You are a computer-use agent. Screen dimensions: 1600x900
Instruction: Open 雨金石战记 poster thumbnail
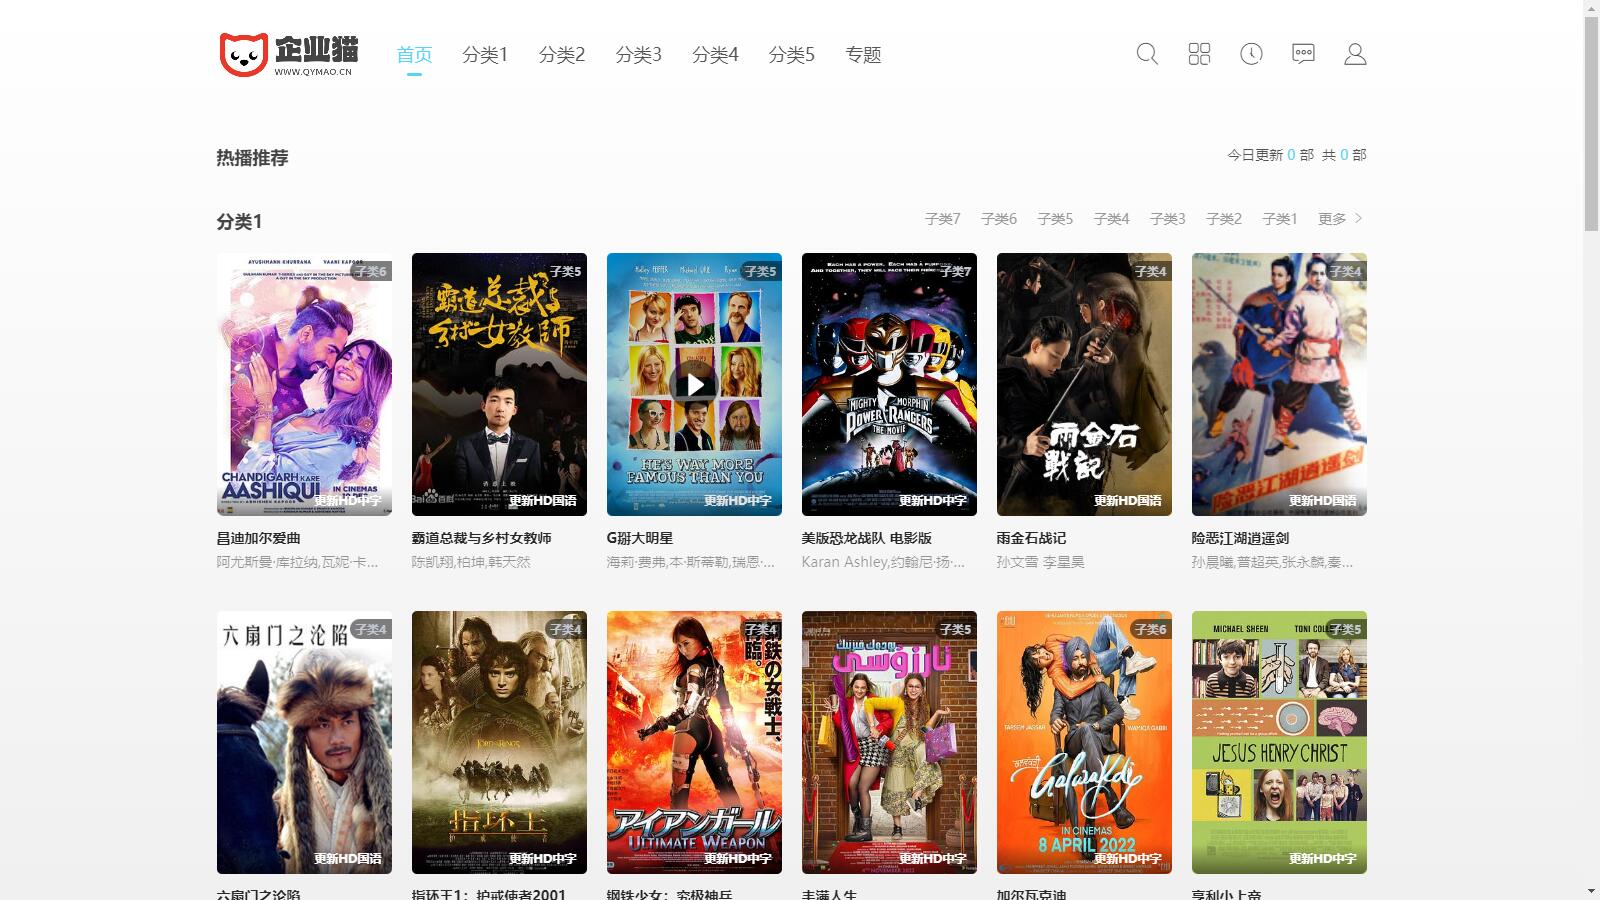1084,384
